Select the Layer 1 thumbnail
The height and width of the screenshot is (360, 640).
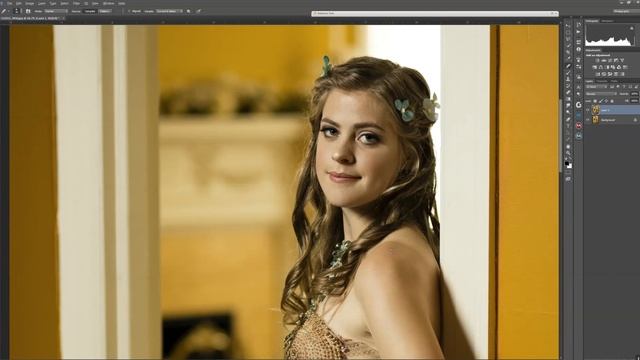(596, 110)
